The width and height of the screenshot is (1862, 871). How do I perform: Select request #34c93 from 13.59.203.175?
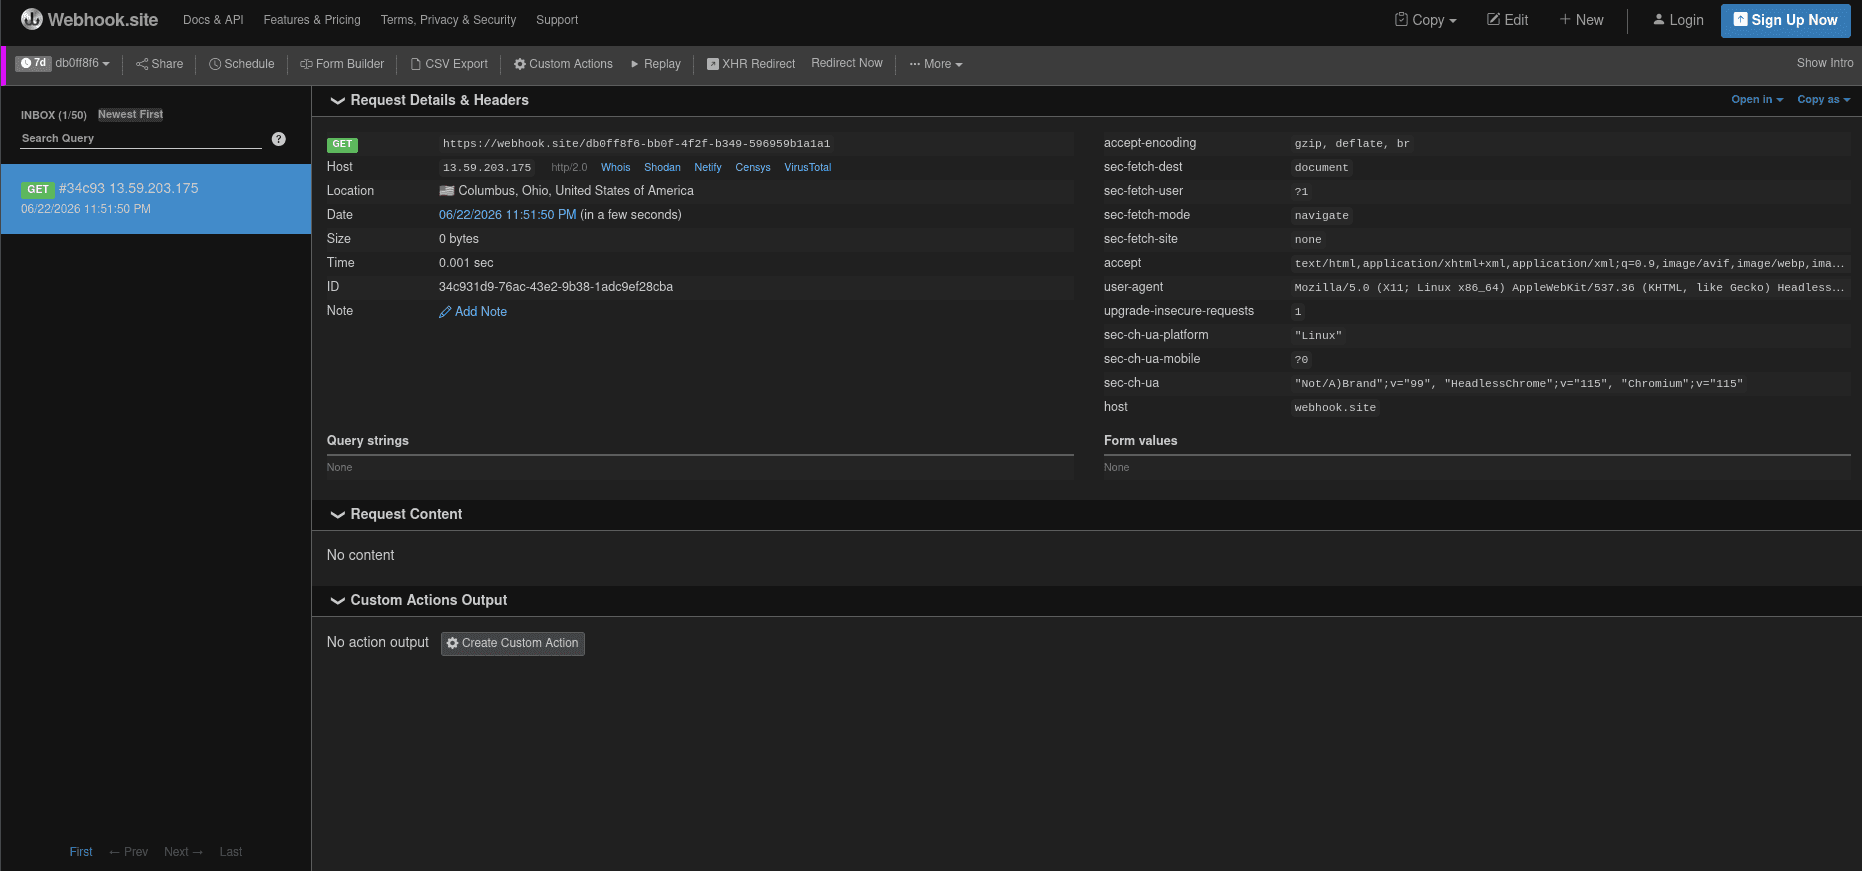point(156,198)
